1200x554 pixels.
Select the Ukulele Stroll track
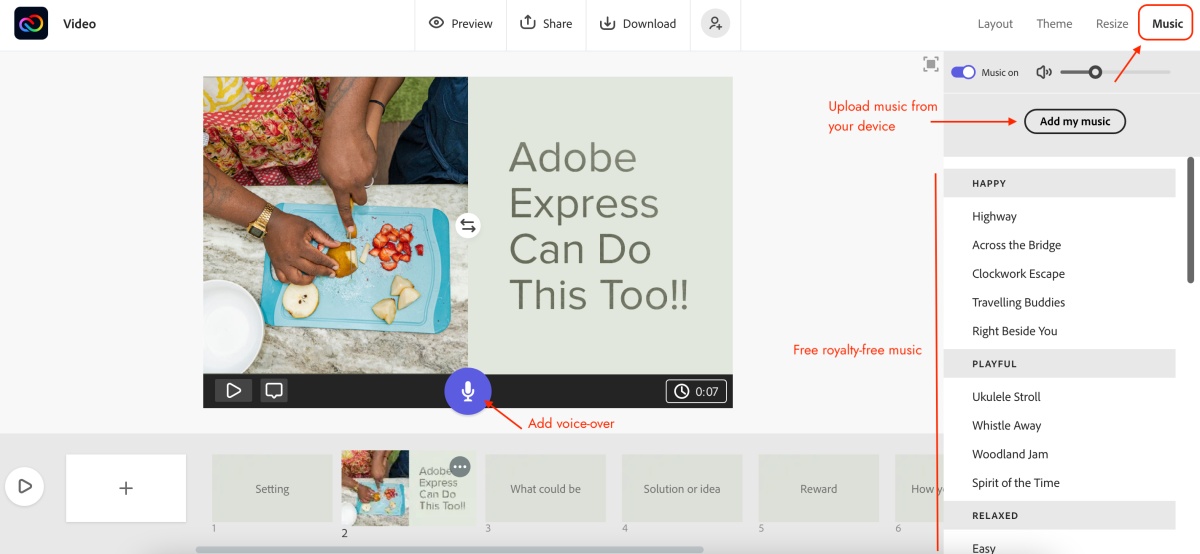click(x=1006, y=397)
